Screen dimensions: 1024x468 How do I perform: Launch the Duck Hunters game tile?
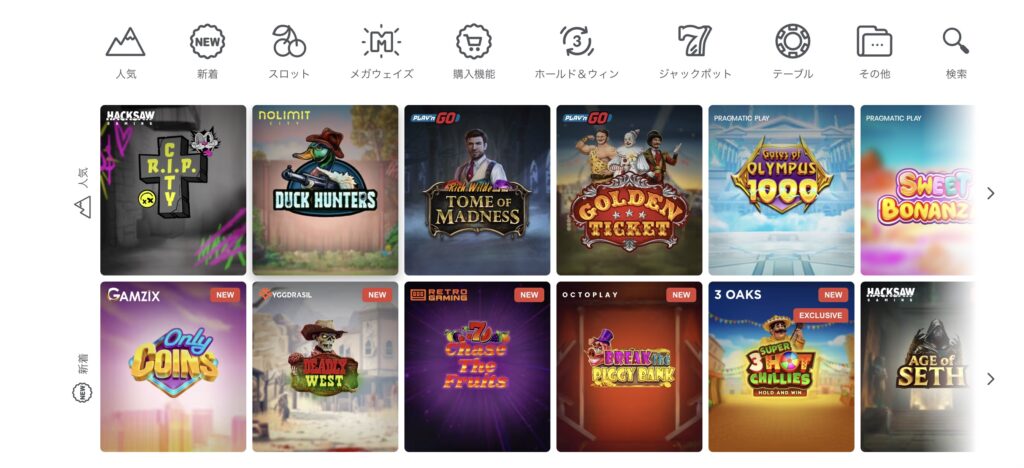(325, 190)
